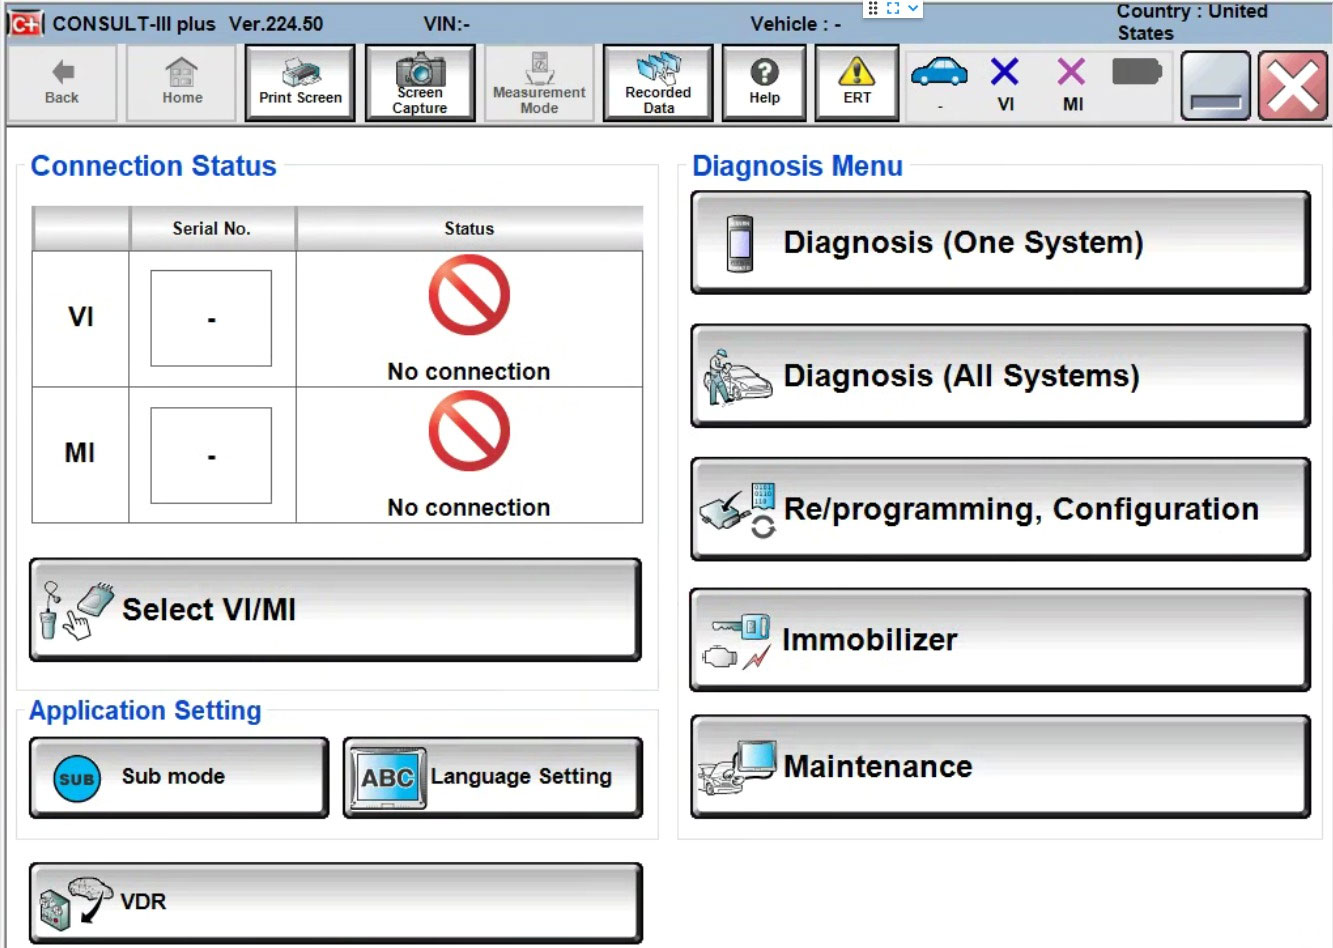Open Recorded Data from the toolbar
Image resolution: width=1333 pixels, height=948 pixels.
click(x=657, y=82)
